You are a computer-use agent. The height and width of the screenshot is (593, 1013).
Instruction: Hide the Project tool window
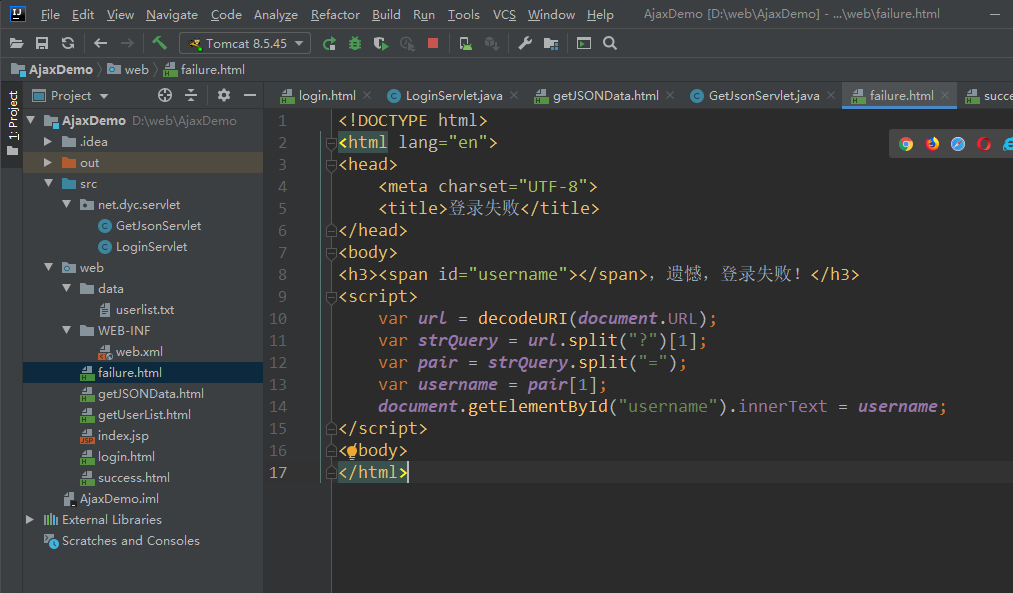coord(250,96)
